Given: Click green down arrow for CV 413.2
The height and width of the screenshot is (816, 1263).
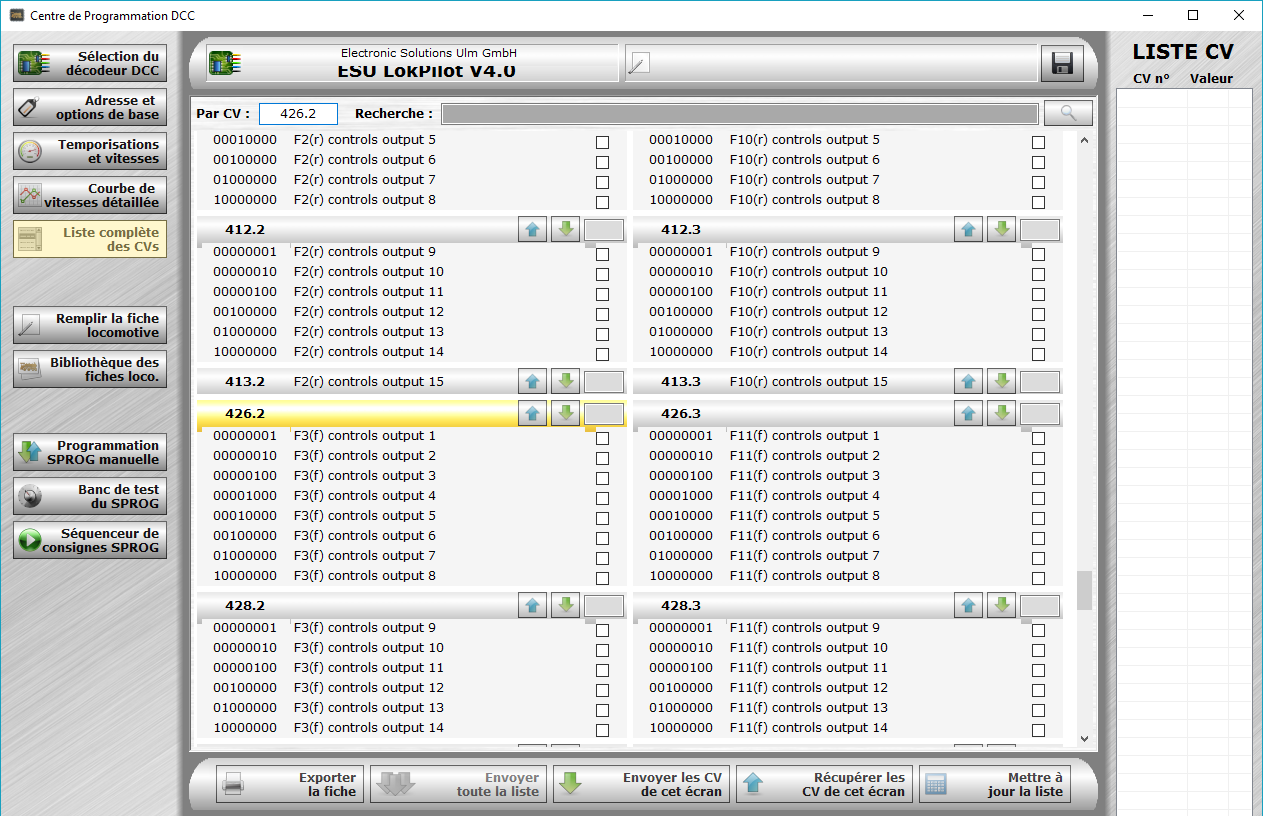Looking at the screenshot, I should click(x=565, y=382).
